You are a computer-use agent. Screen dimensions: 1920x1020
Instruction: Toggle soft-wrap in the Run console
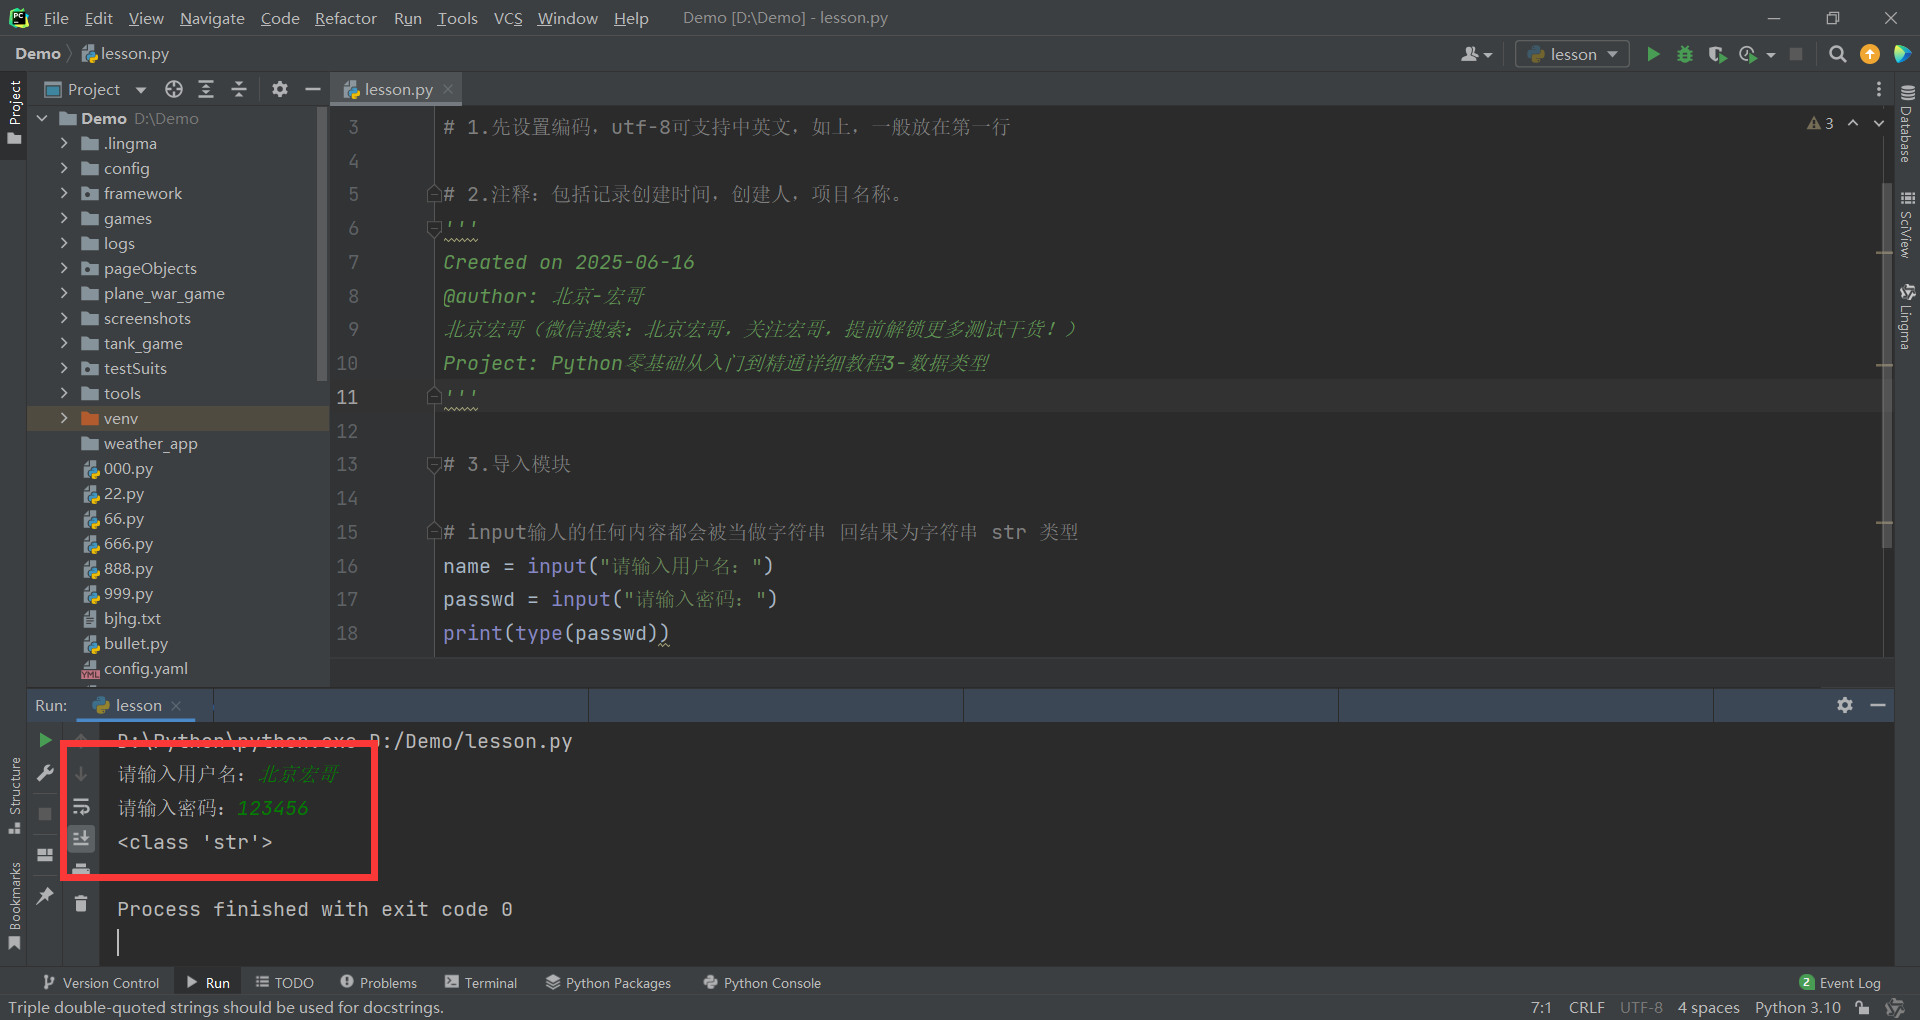(81, 806)
